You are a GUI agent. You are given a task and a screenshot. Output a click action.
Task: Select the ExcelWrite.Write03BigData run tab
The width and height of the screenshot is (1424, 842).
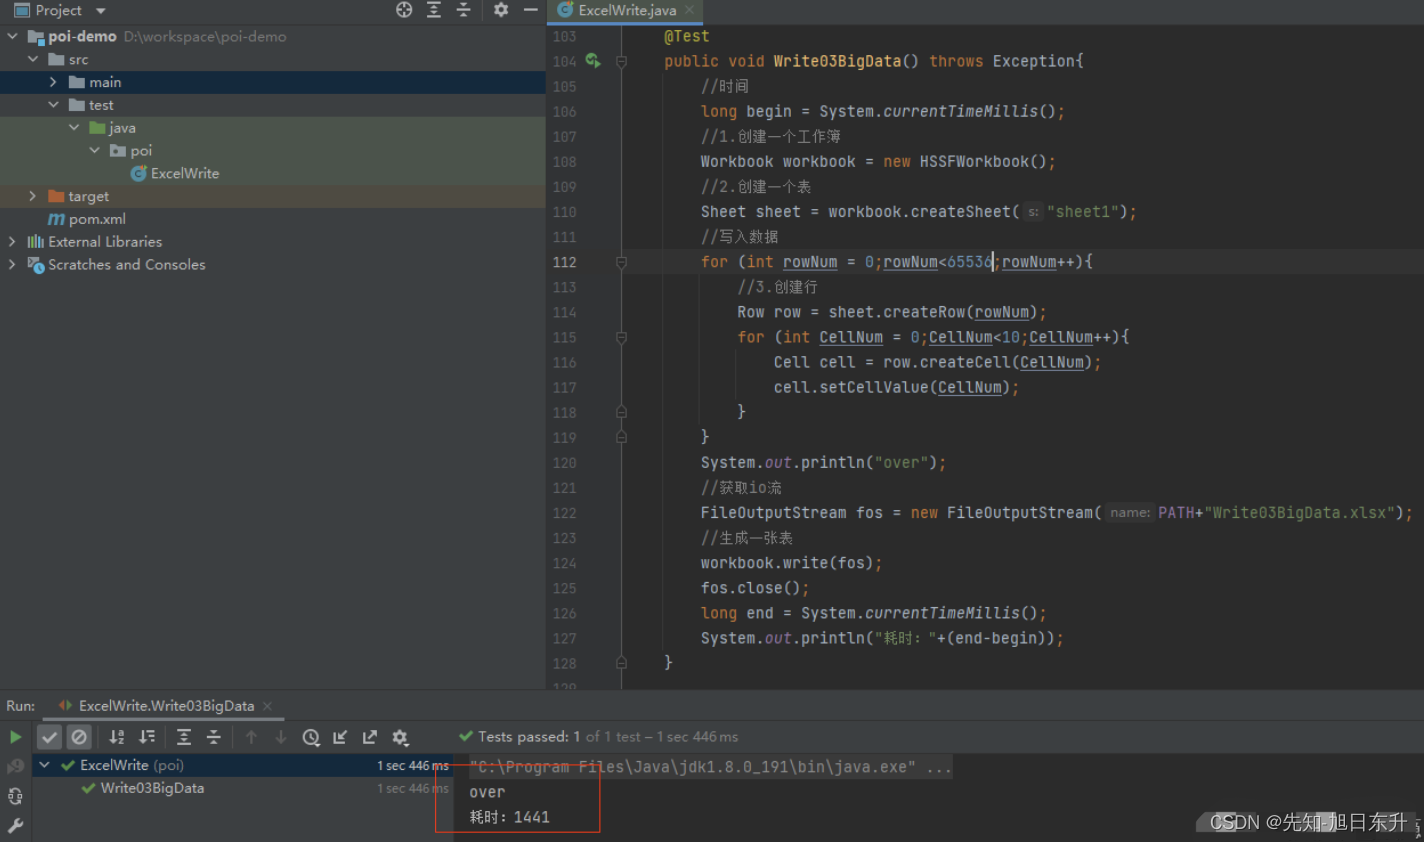pos(166,706)
